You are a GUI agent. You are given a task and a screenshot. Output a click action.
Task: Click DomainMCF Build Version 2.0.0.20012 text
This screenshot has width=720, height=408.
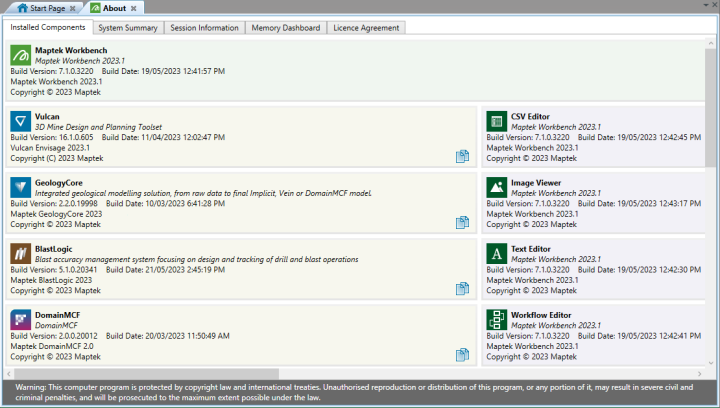point(54,335)
